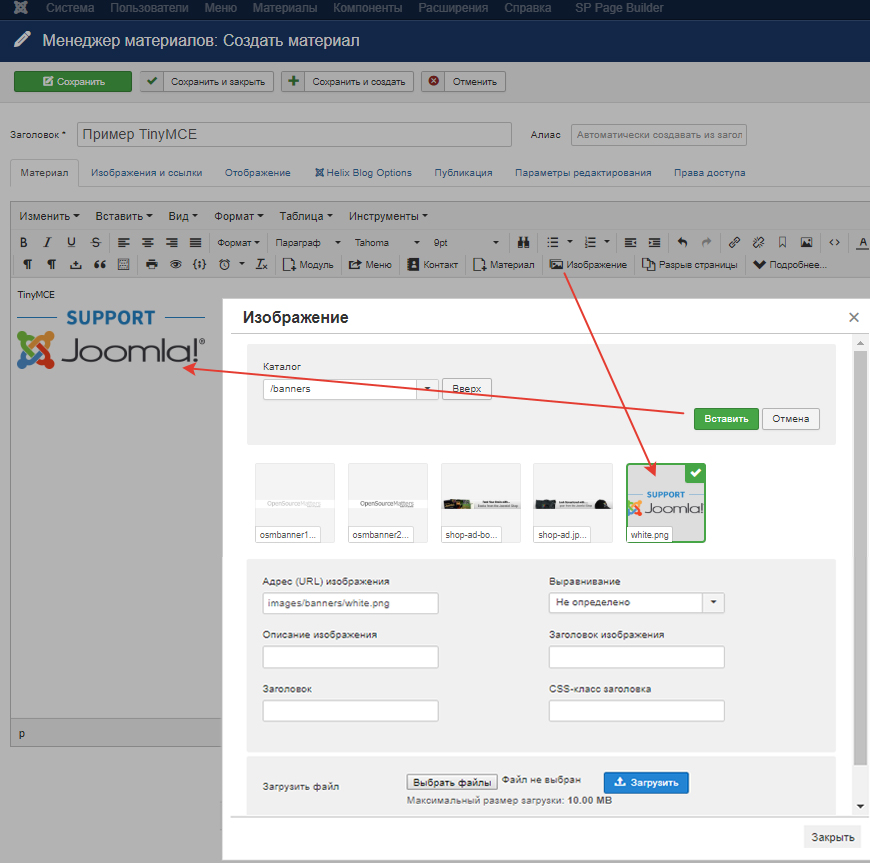Click the green Вставить button
Screen dimensions: 870x863
click(726, 419)
